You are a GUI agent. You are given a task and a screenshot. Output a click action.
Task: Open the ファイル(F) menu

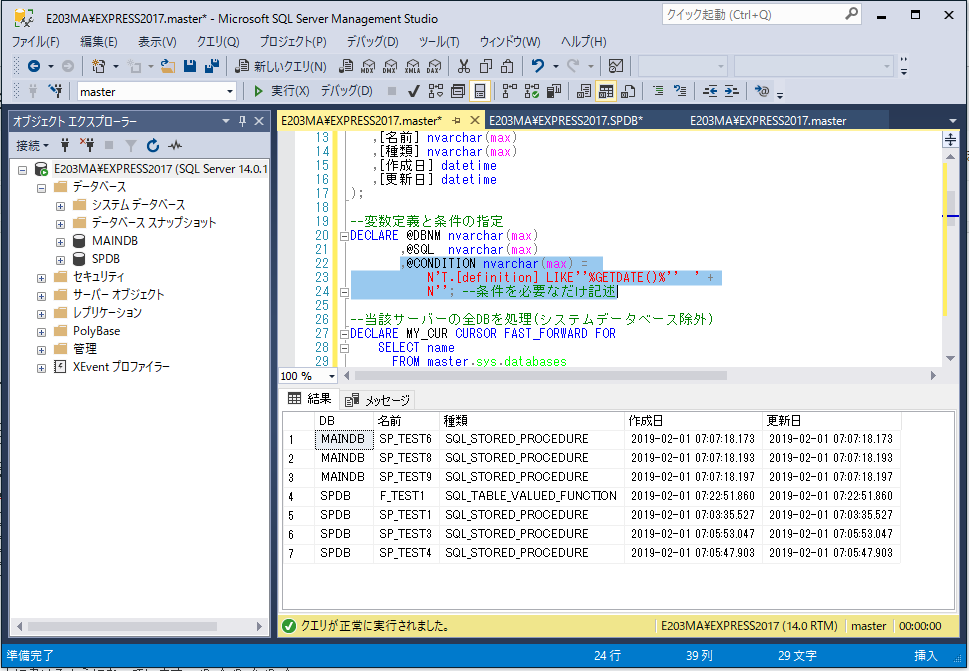tap(36, 41)
